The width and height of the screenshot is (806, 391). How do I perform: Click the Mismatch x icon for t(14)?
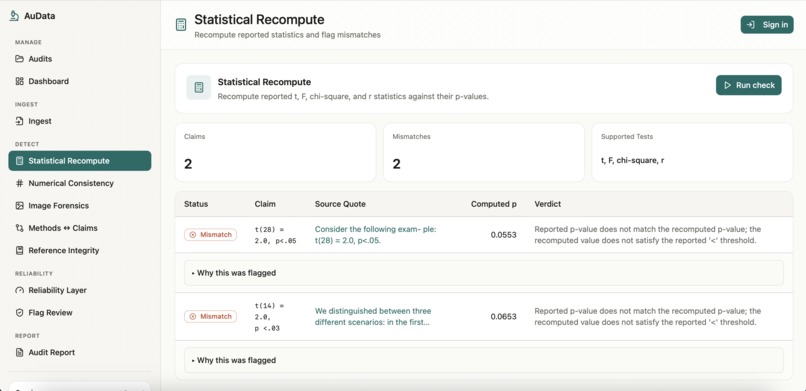pyautogui.click(x=193, y=316)
